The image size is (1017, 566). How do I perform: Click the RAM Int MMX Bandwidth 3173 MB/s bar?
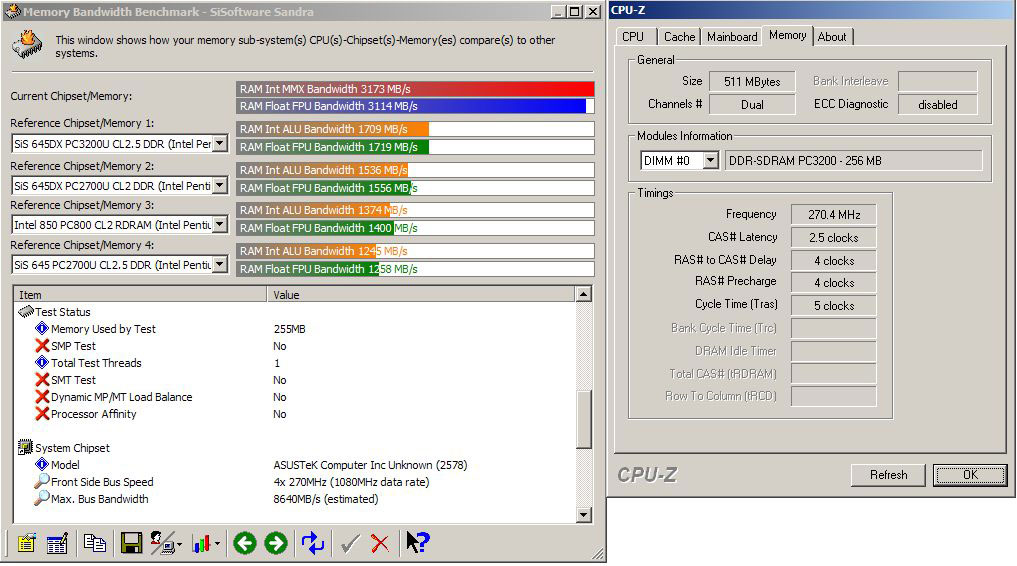coord(415,89)
